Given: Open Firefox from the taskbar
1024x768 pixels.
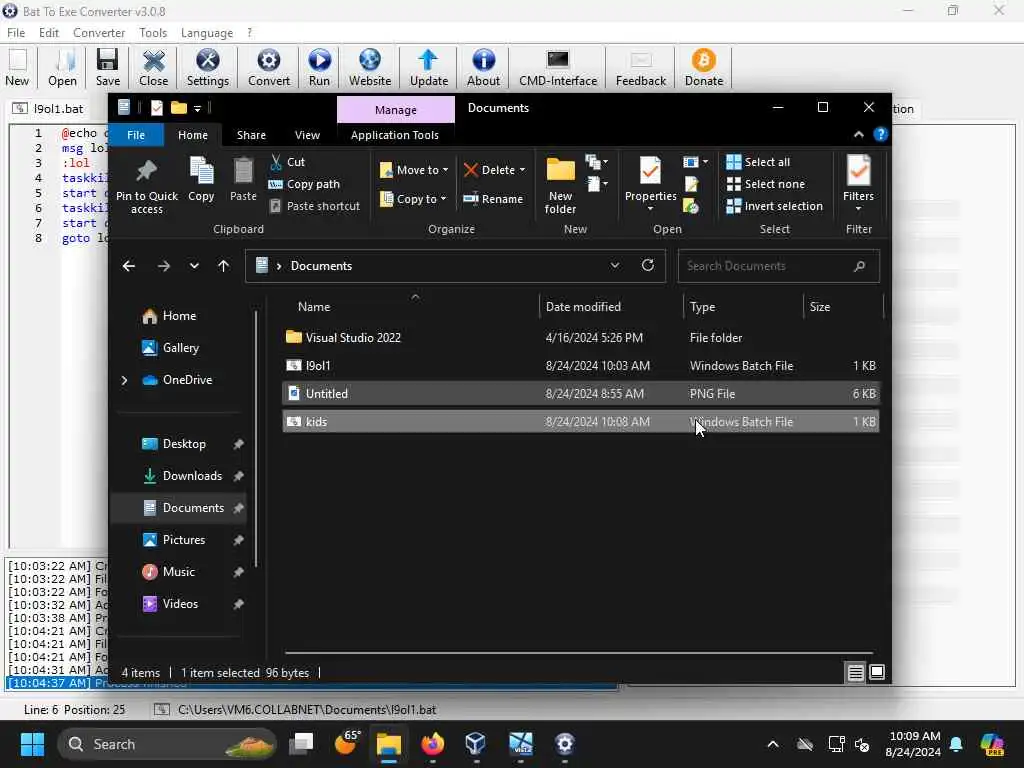Looking at the screenshot, I should 432,744.
